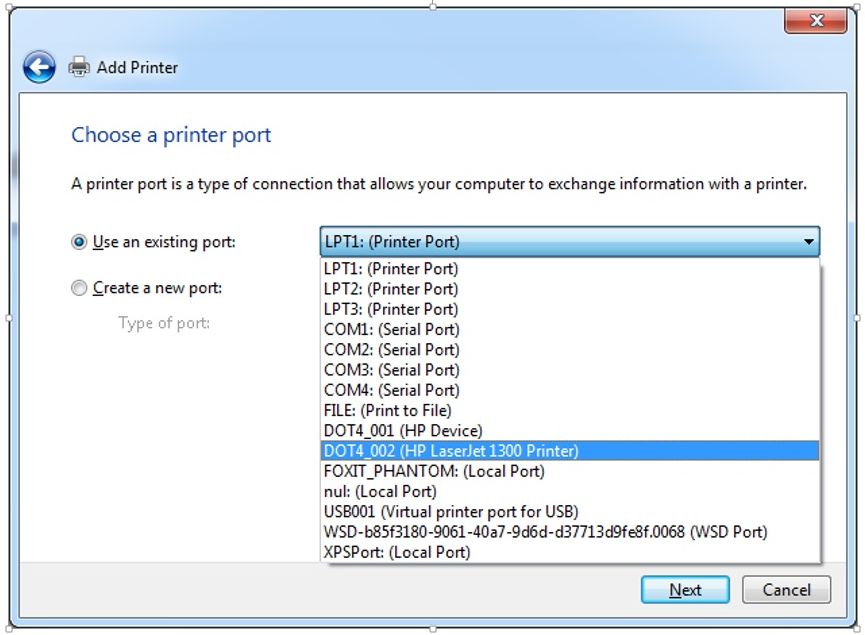Collapse the port dropdown using its arrow
865x635 pixels.
(808, 242)
